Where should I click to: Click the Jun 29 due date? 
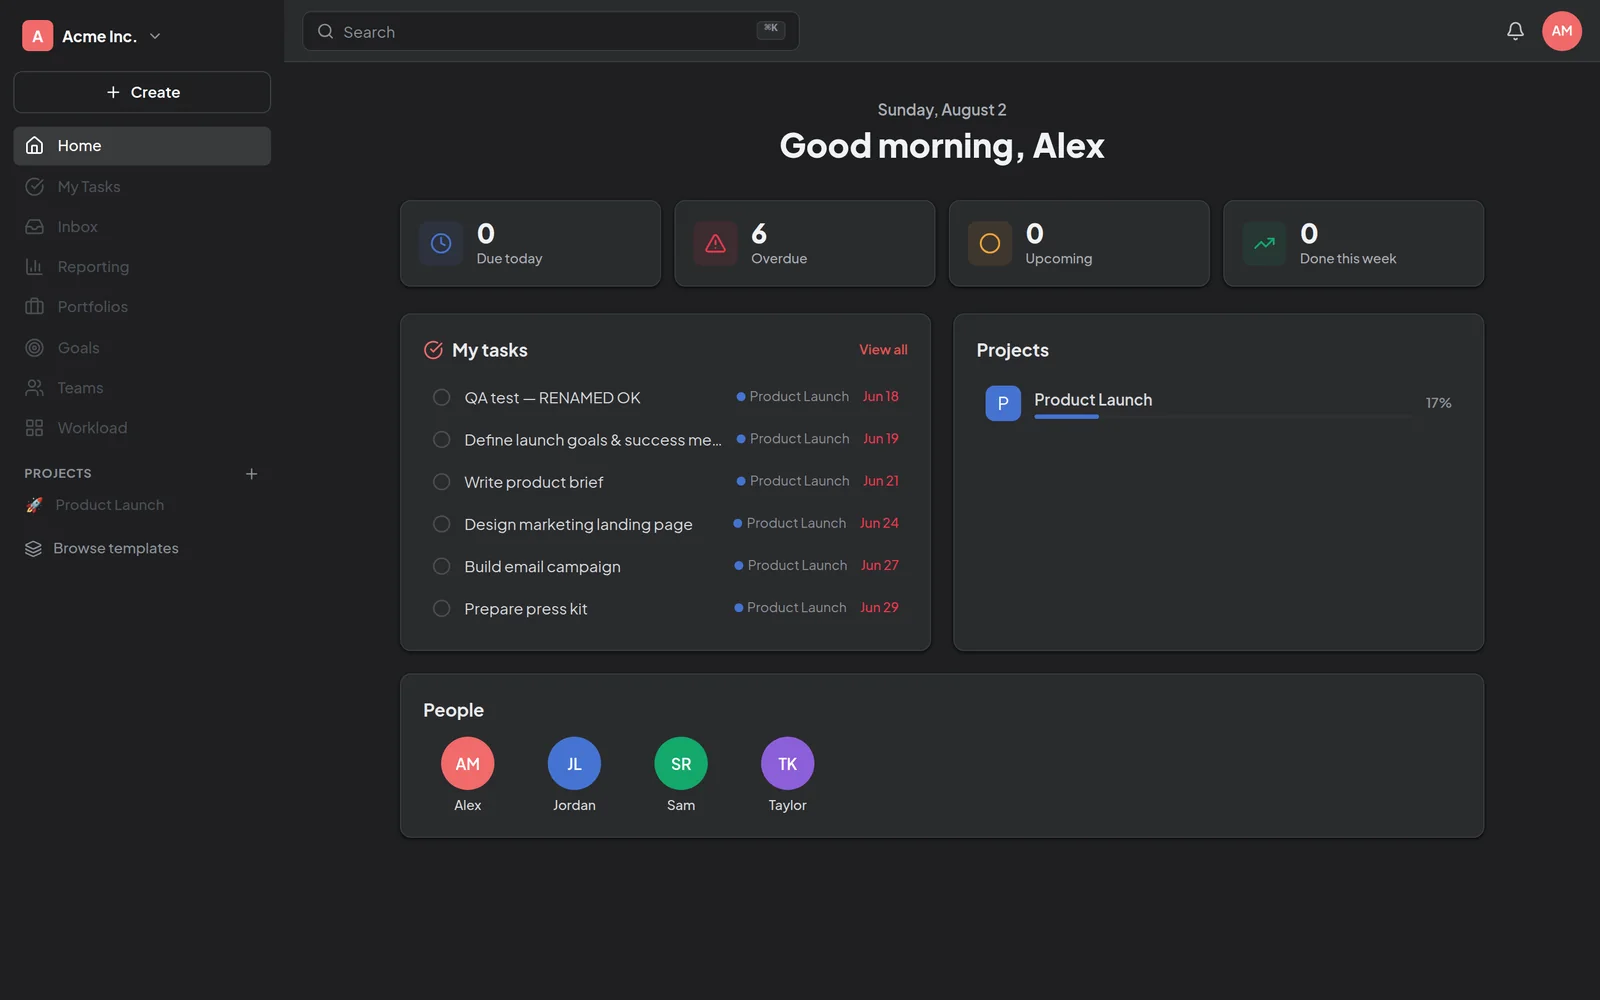pos(879,608)
